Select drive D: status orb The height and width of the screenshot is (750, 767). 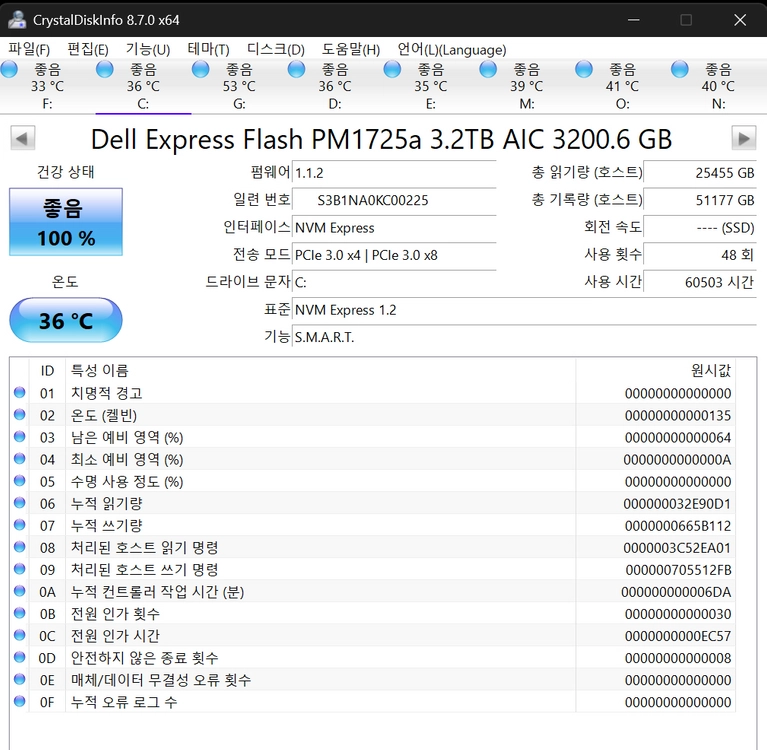pyautogui.click(x=296, y=69)
